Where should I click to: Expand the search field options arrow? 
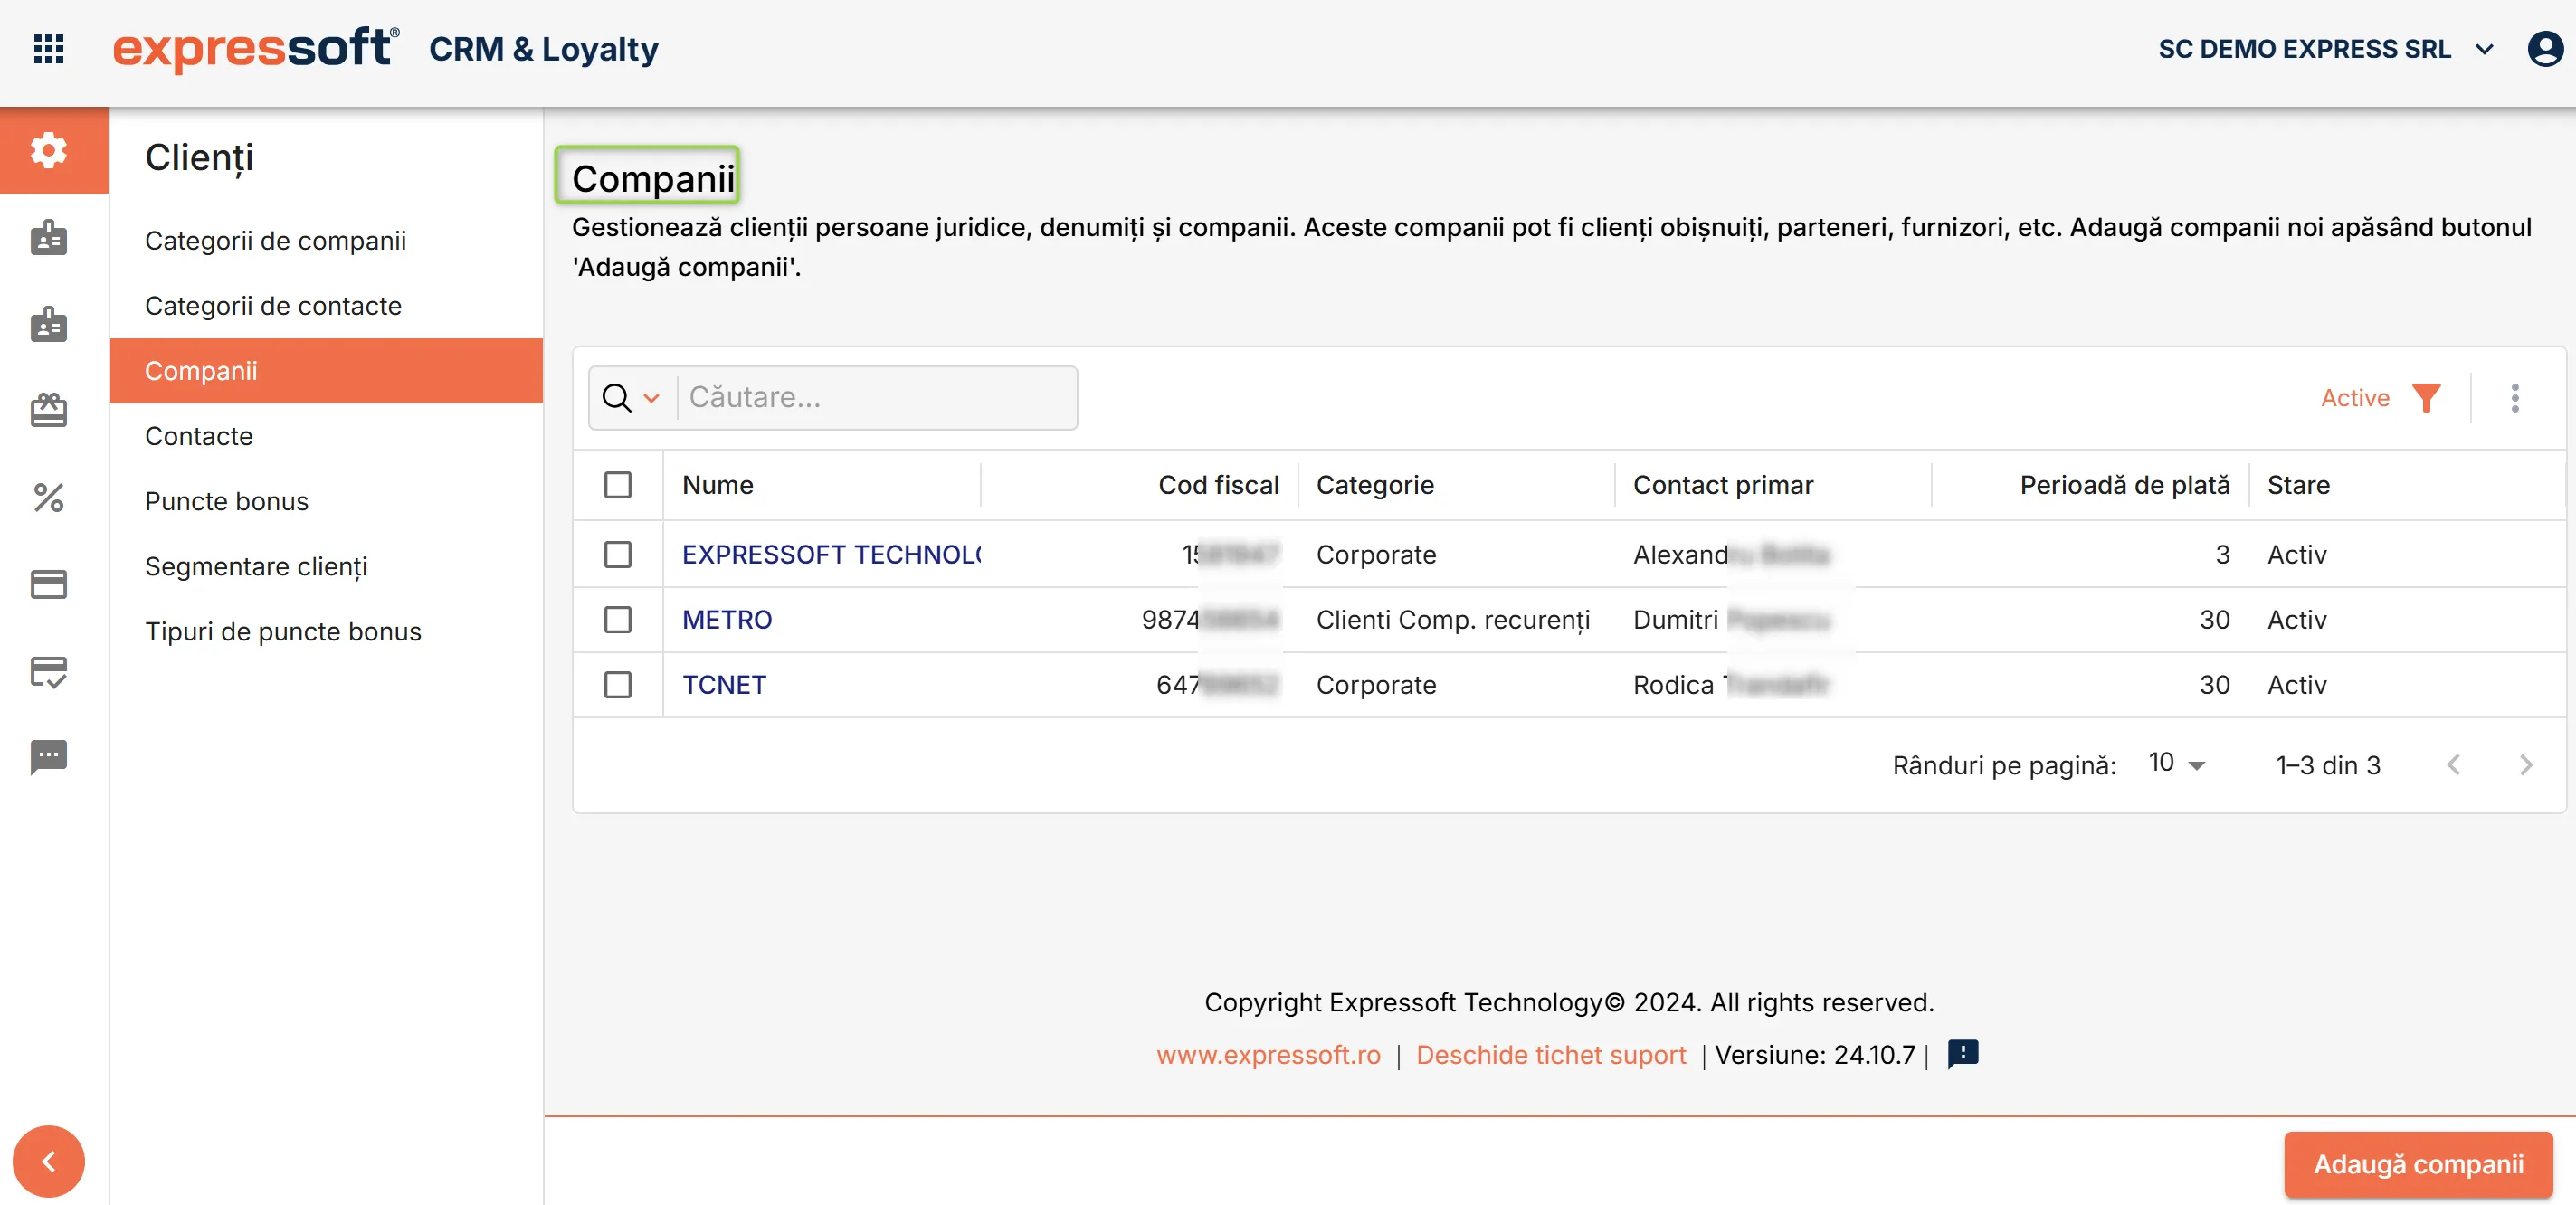pyautogui.click(x=652, y=398)
